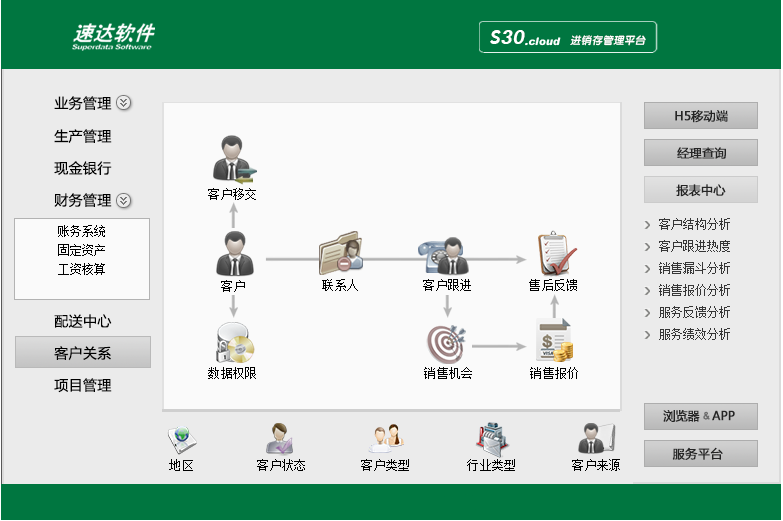Open the 行业类型 icon
Viewport: 783px width, 521px height.
(491, 439)
